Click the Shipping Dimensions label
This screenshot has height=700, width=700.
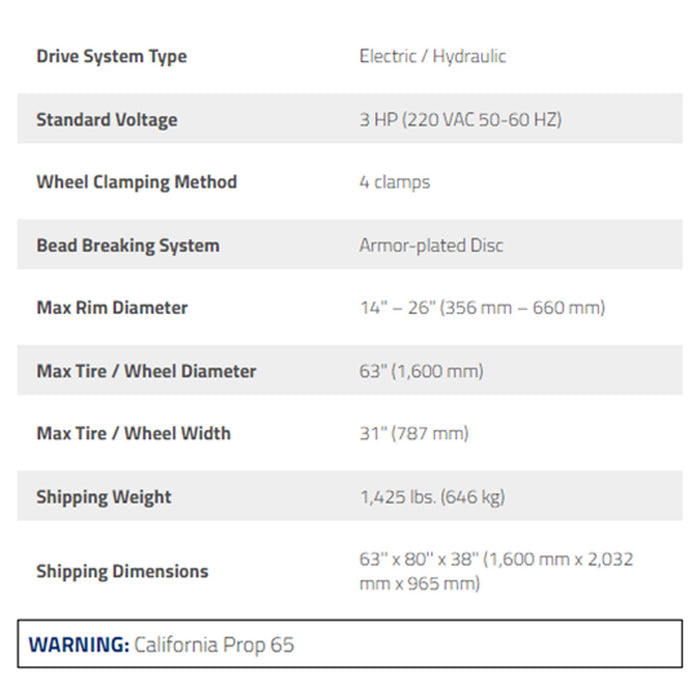pyautogui.click(x=122, y=572)
